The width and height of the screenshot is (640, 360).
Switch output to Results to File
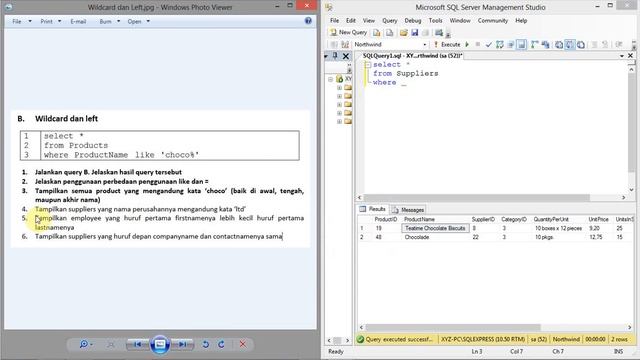(581, 44)
